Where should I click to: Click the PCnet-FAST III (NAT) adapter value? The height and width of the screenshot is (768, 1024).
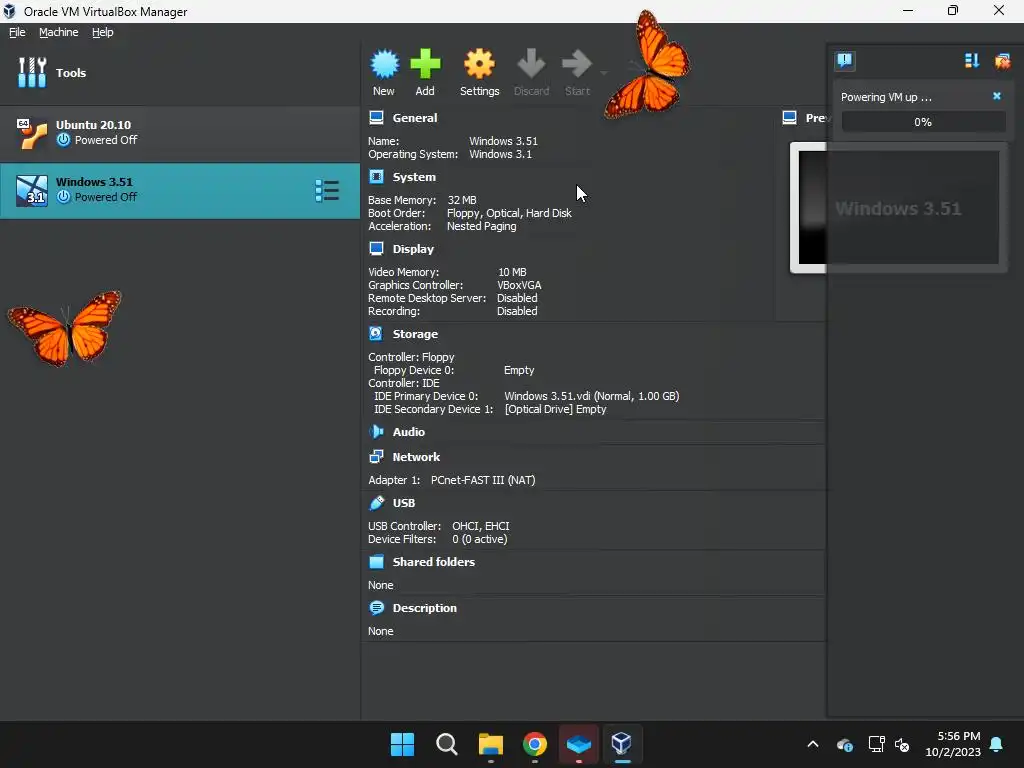point(483,480)
